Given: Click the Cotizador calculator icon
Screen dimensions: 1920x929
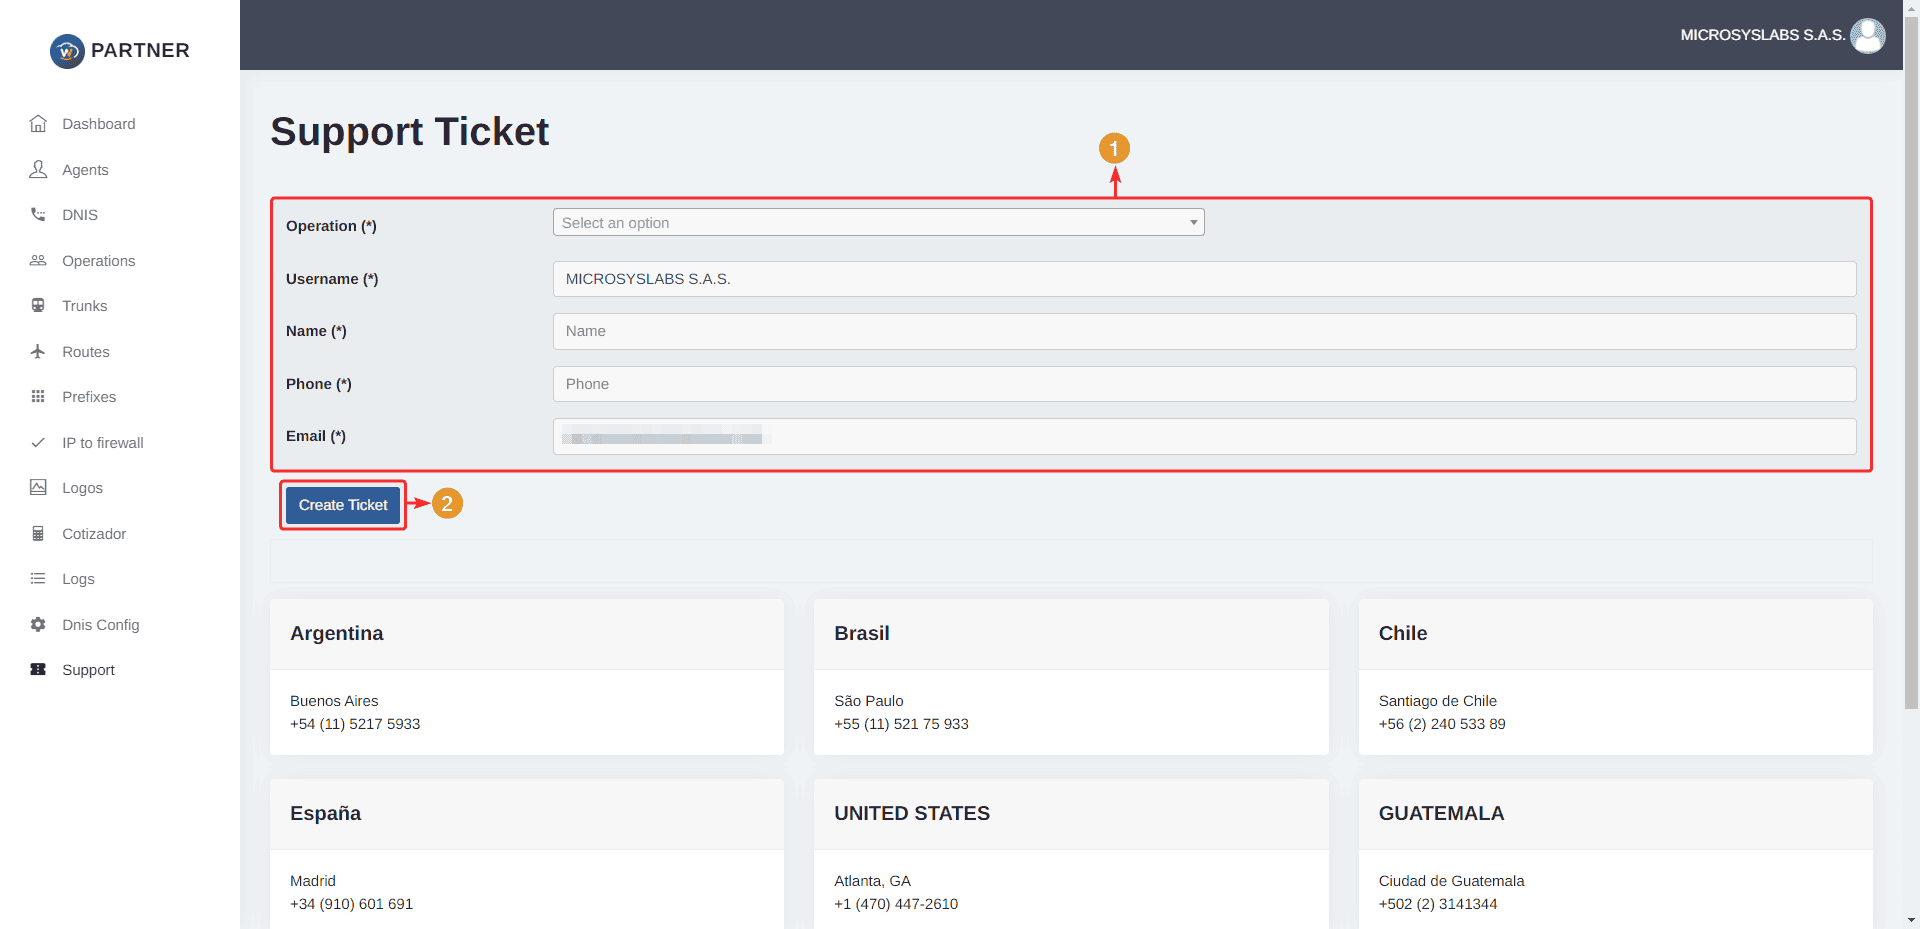Looking at the screenshot, I should point(38,533).
